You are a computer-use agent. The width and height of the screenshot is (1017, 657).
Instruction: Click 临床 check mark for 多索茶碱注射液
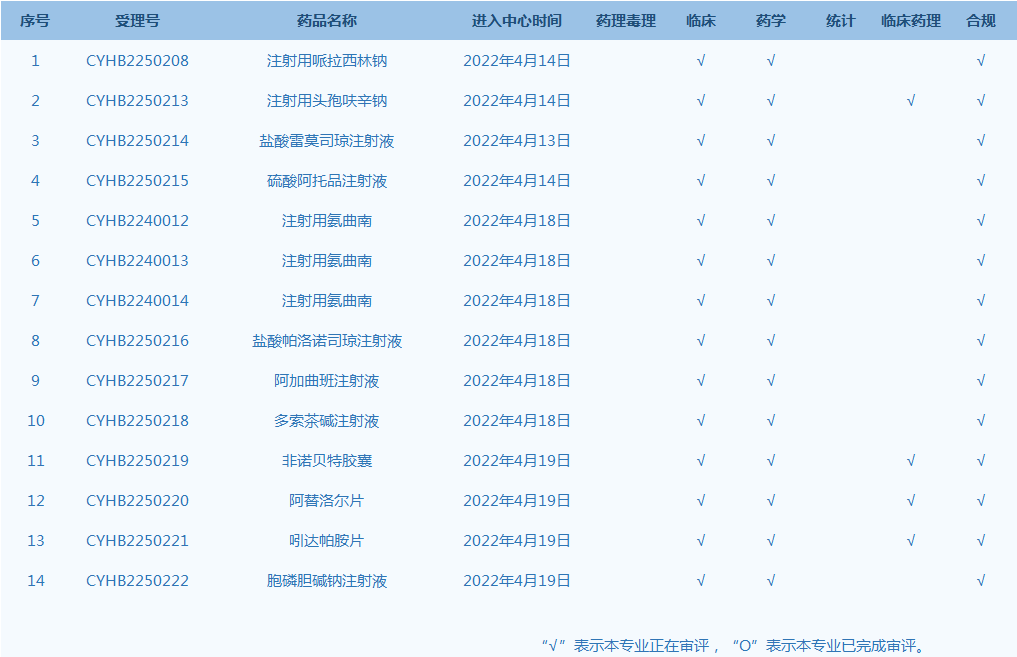point(700,421)
